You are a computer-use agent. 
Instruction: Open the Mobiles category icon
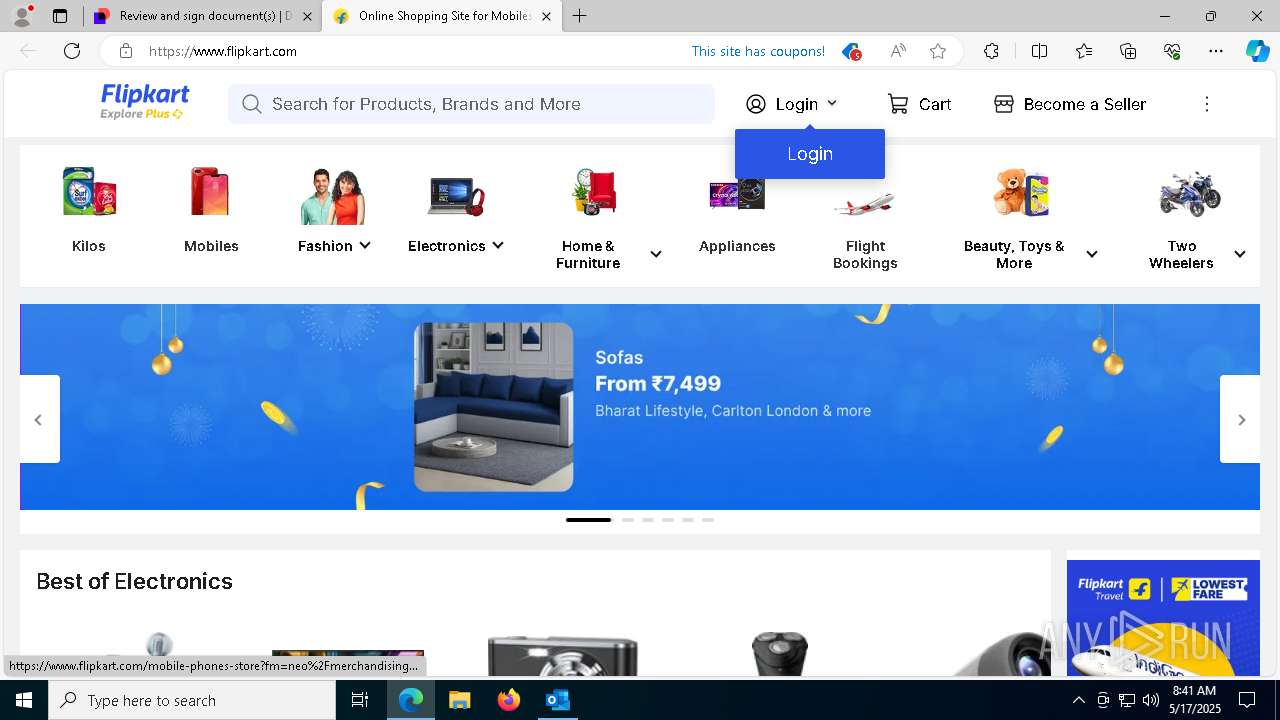click(x=211, y=191)
